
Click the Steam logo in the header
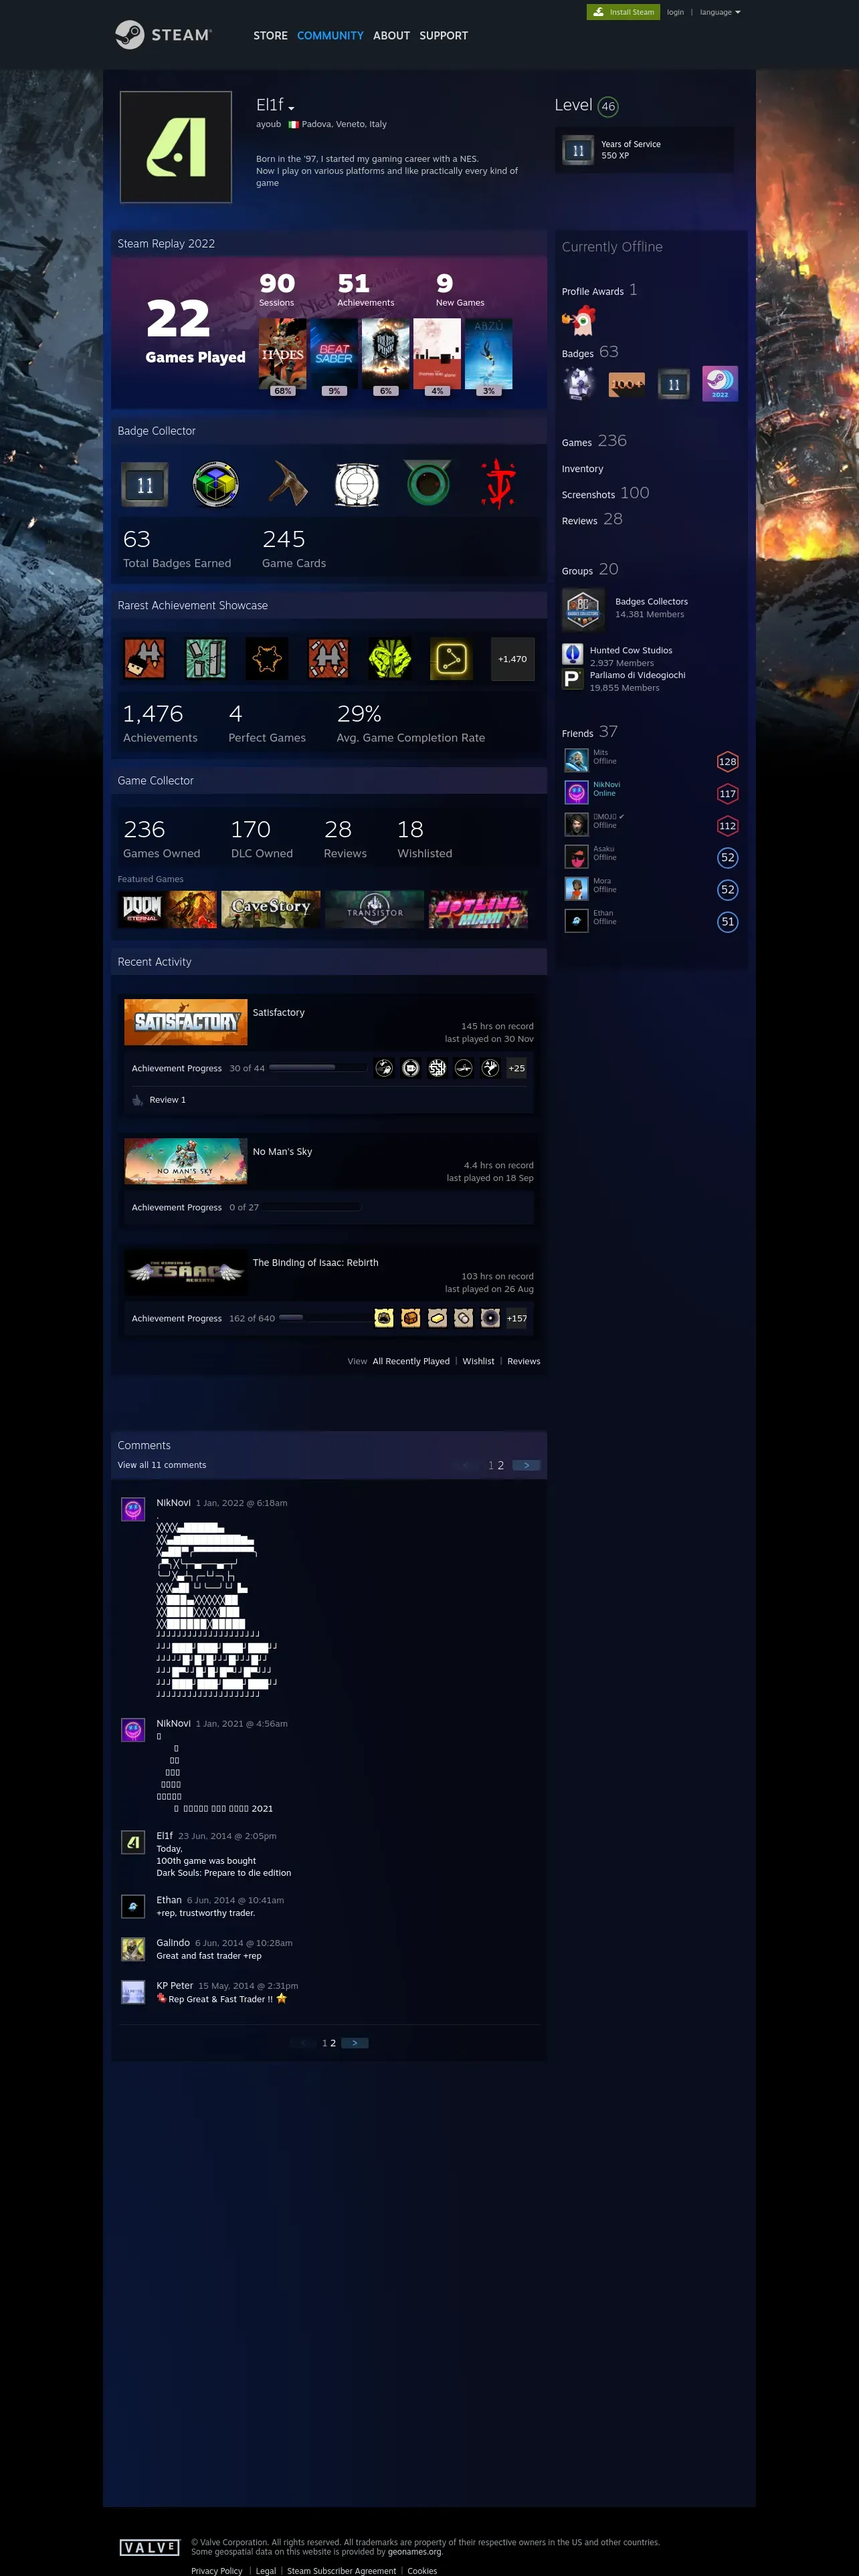(163, 35)
